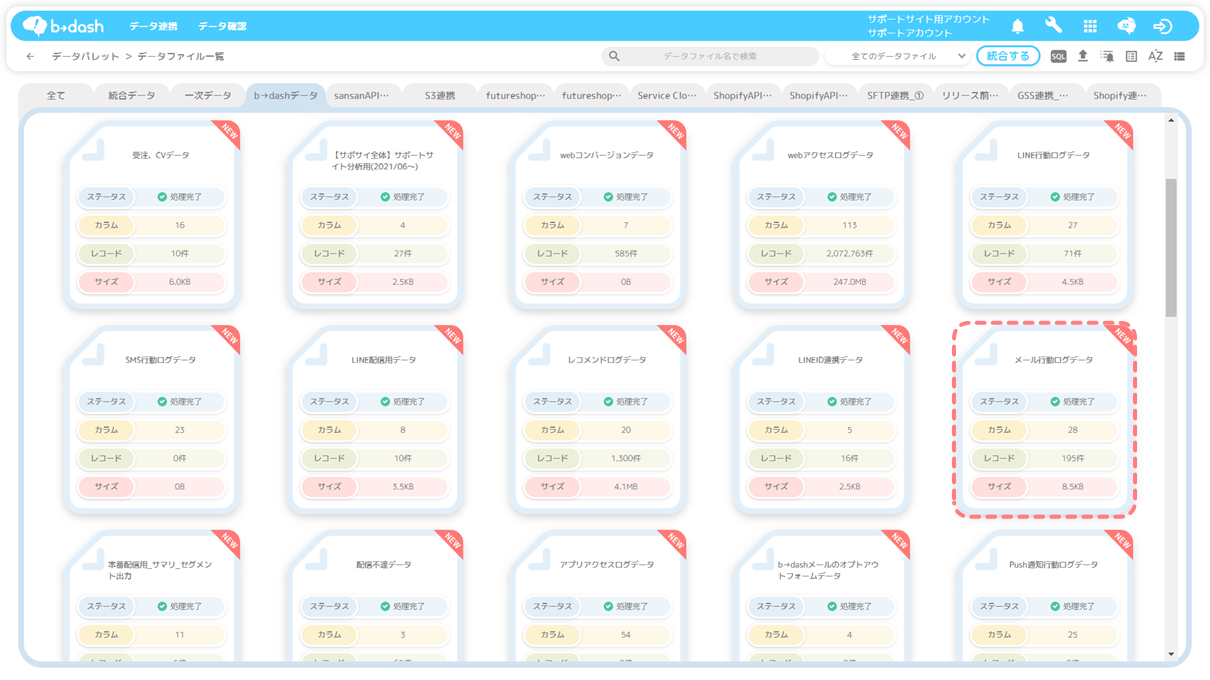Screen dimensions: 1210x680
Task: Focus the データファイル名で検索 search field
Action: (710, 57)
